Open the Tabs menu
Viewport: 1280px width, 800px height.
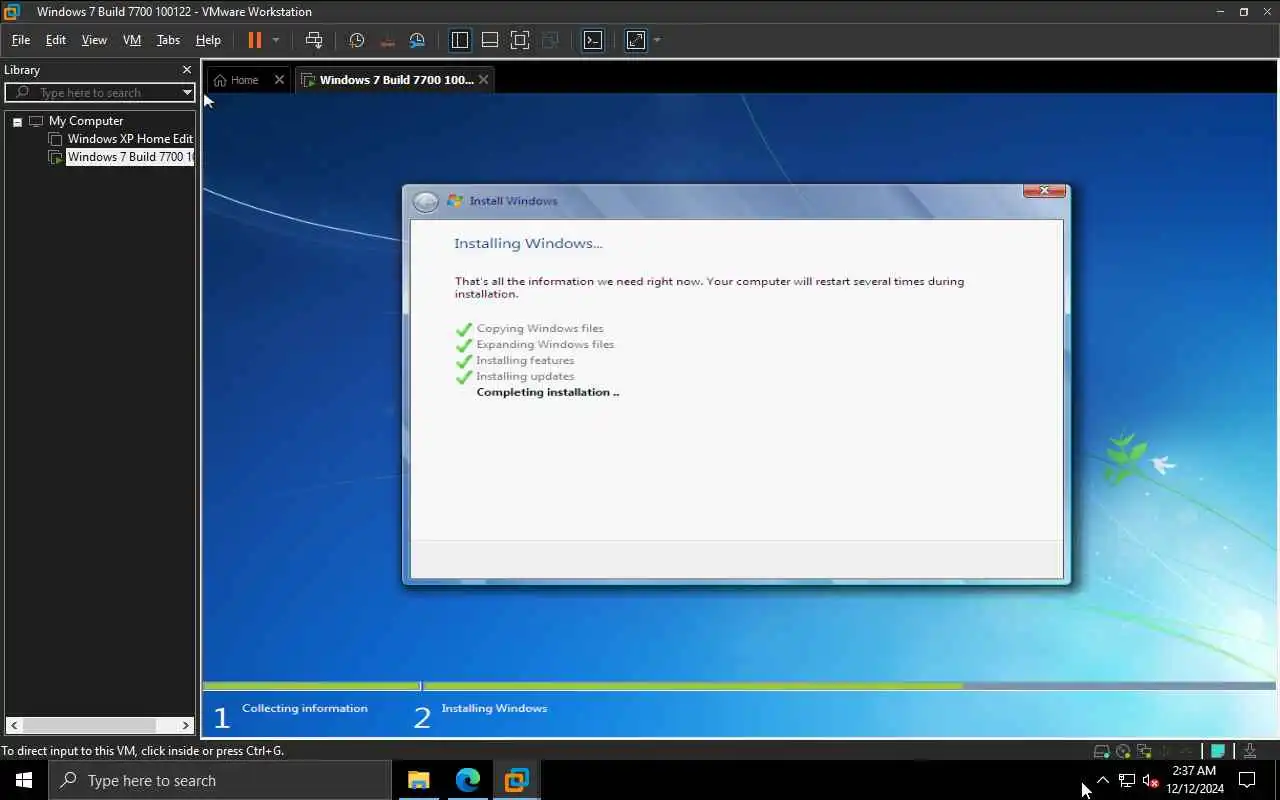tap(168, 40)
